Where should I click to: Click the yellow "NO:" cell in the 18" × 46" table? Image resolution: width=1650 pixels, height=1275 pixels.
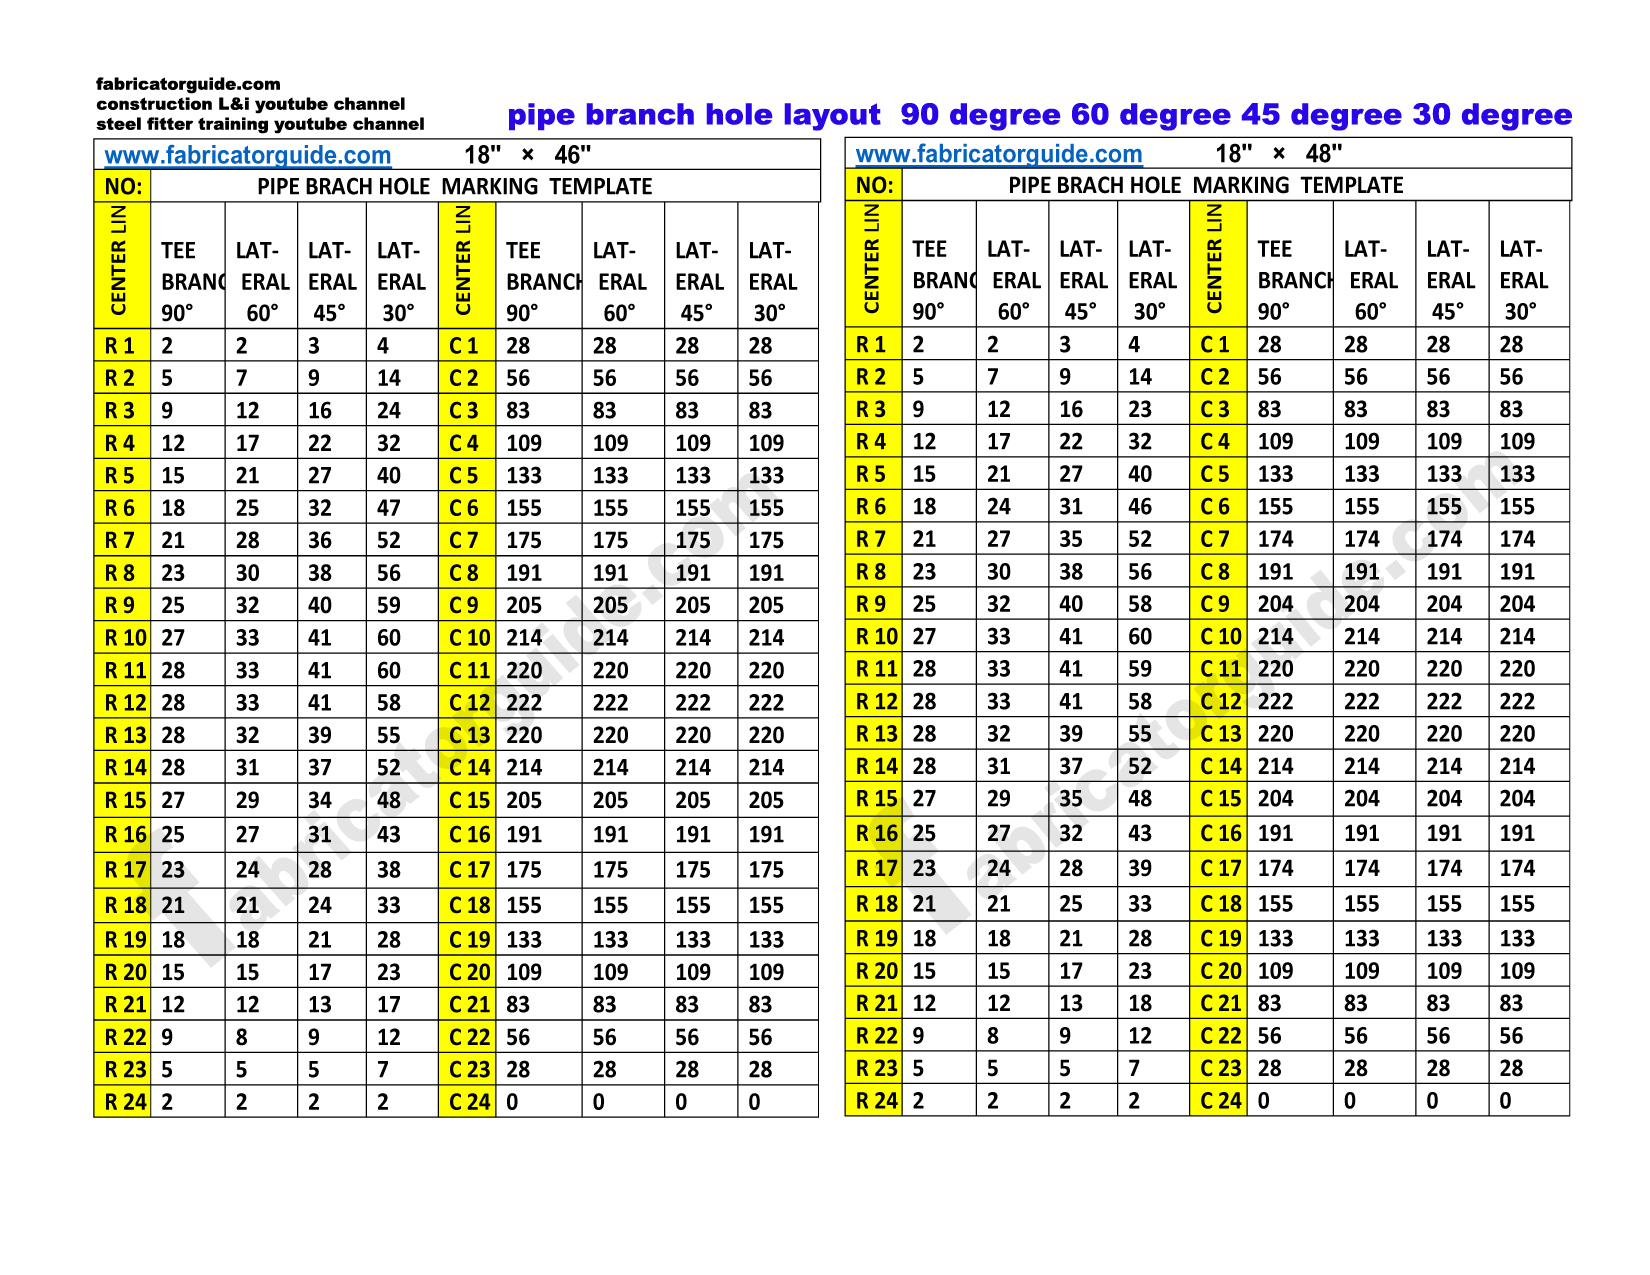(122, 187)
